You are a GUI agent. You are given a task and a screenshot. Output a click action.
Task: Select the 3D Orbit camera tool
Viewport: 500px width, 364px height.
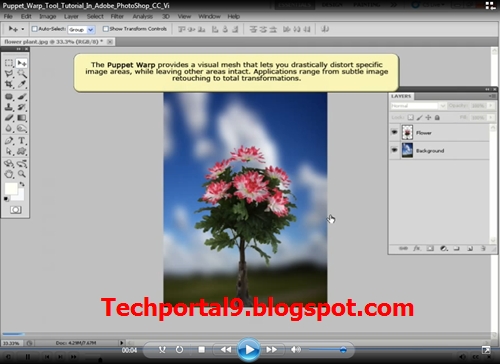click(x=22, y=163)
